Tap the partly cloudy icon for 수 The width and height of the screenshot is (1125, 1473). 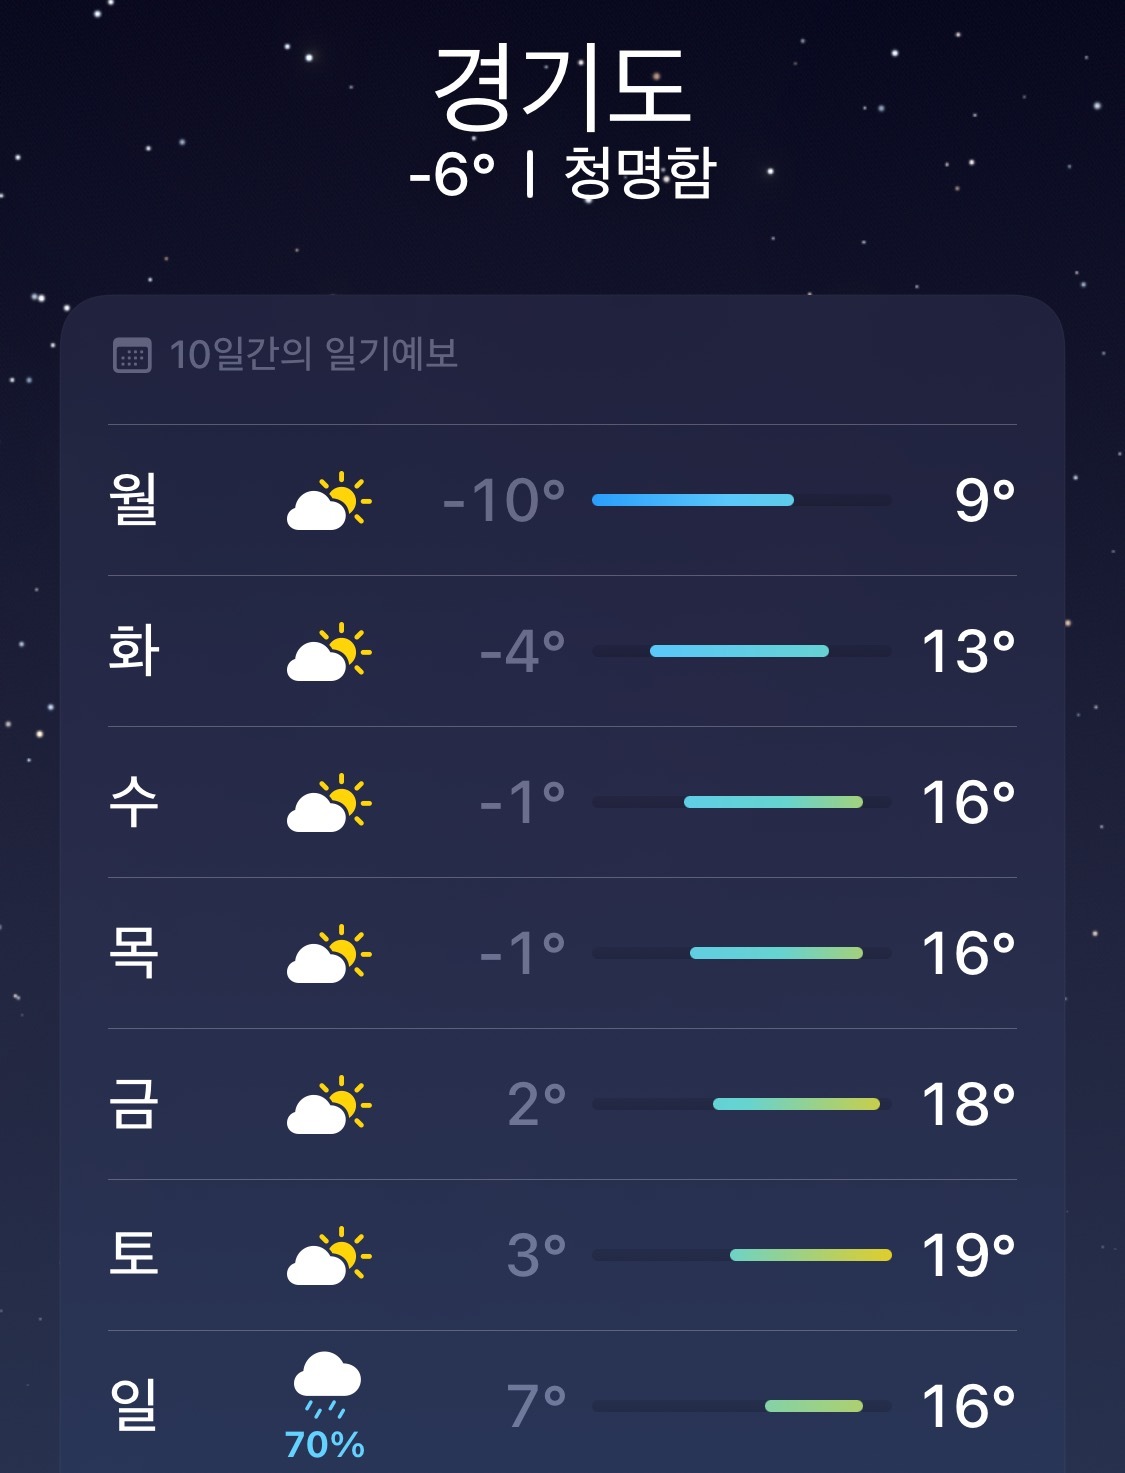[x=328, y=802]
